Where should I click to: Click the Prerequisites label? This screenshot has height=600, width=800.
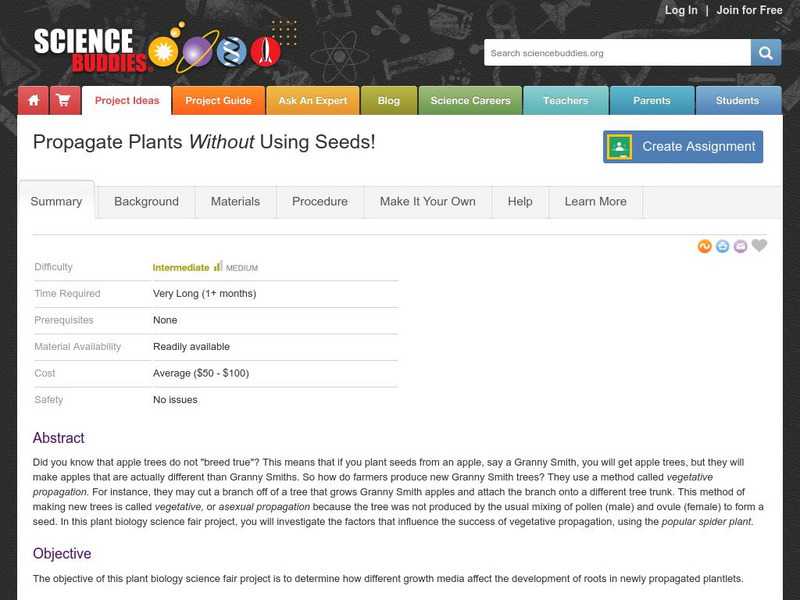tap(64, 320)
